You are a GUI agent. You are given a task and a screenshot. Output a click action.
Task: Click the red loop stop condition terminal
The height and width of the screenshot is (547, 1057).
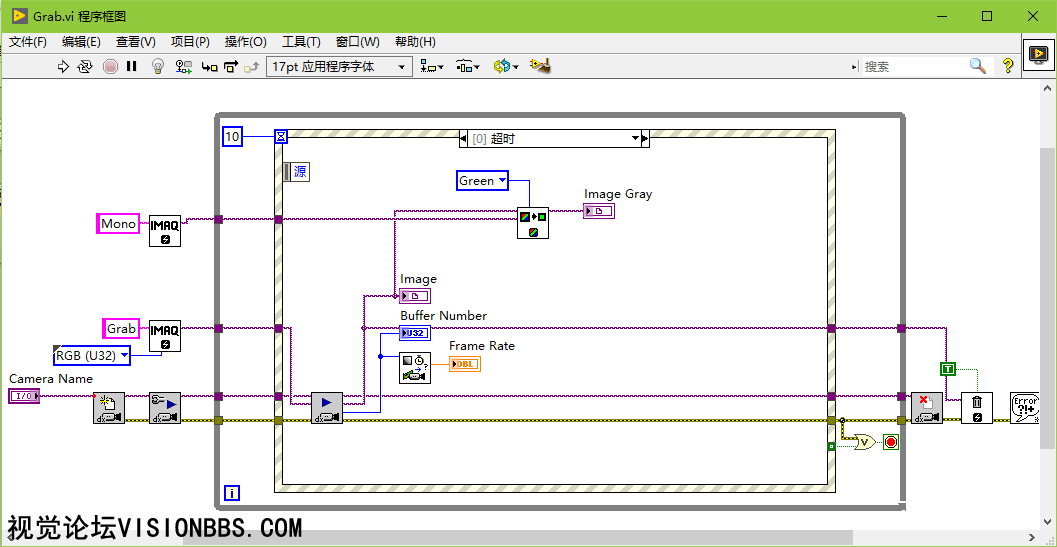(x=890, y=442)
